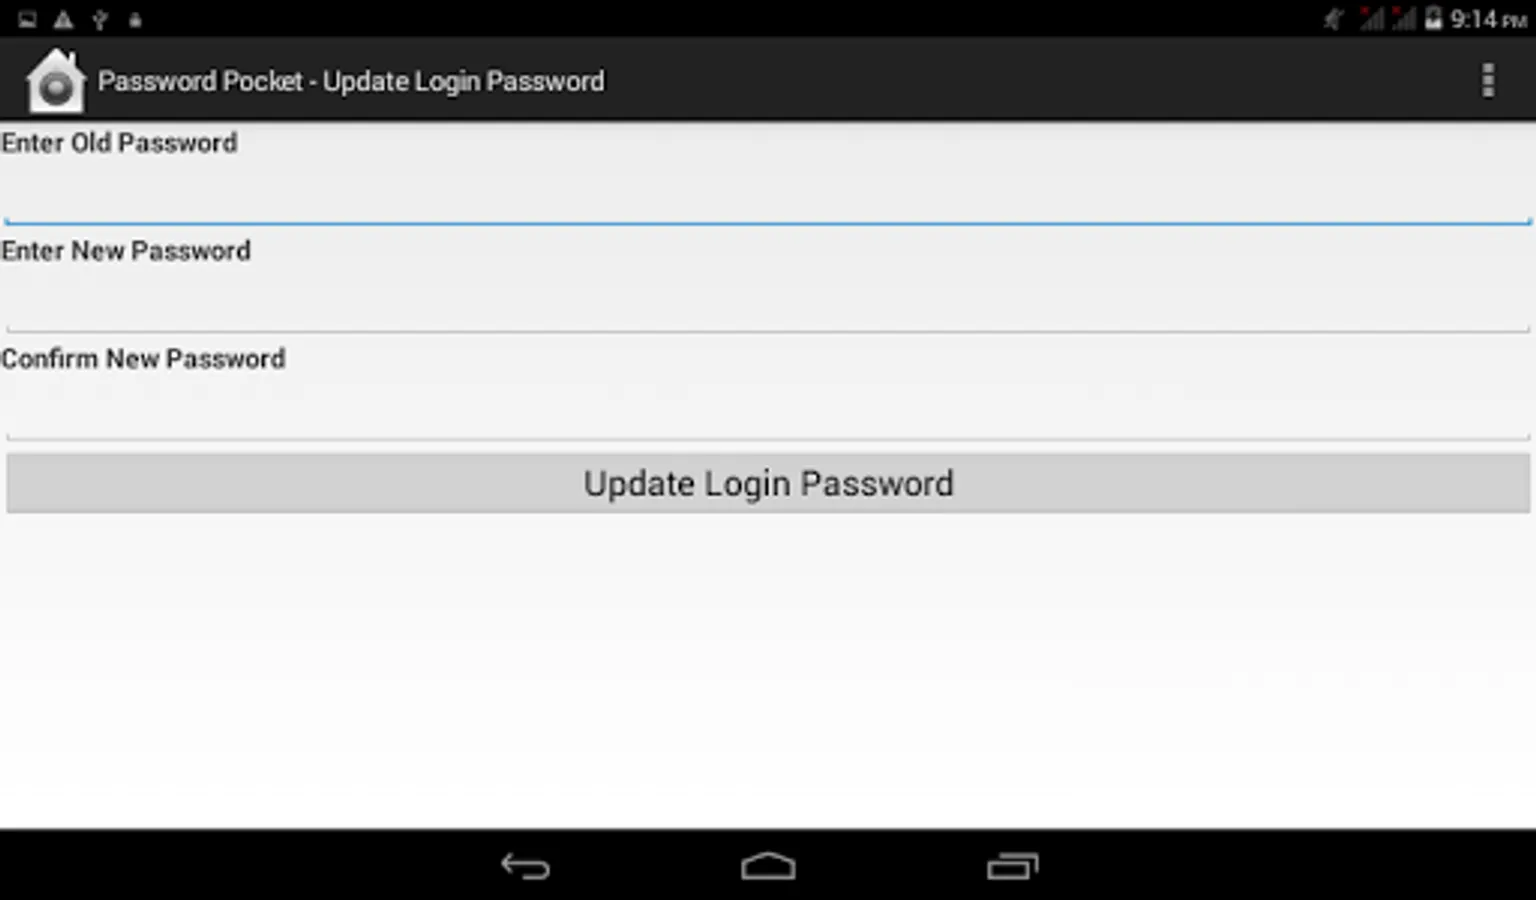Screen dimensions: 1536x900
Task: Open the three-dot overflow menu
Action: pyautogui.click(x=1488, y=80)
